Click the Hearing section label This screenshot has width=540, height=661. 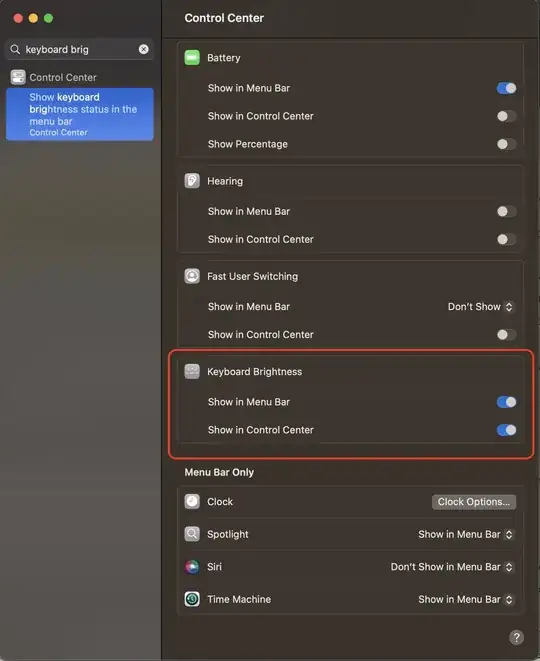point(225,181)
